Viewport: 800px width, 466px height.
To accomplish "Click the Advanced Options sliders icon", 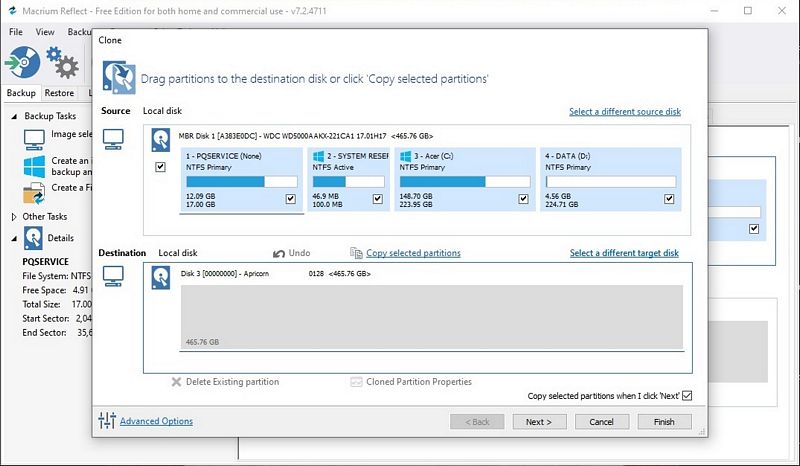I will pyautogui.click(x=107, y=421).
